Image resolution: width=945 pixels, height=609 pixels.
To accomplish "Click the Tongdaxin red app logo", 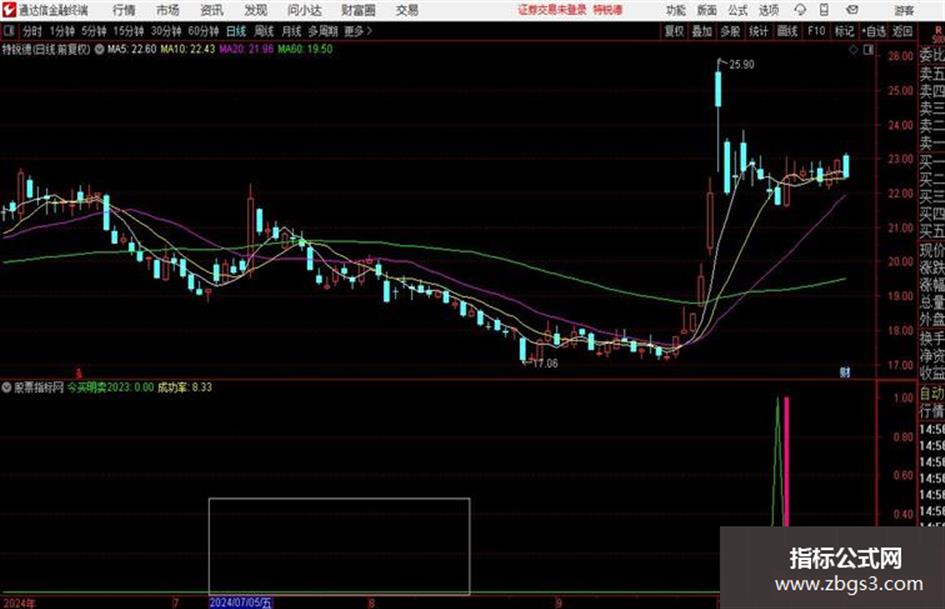I will [x=9, y=10].
